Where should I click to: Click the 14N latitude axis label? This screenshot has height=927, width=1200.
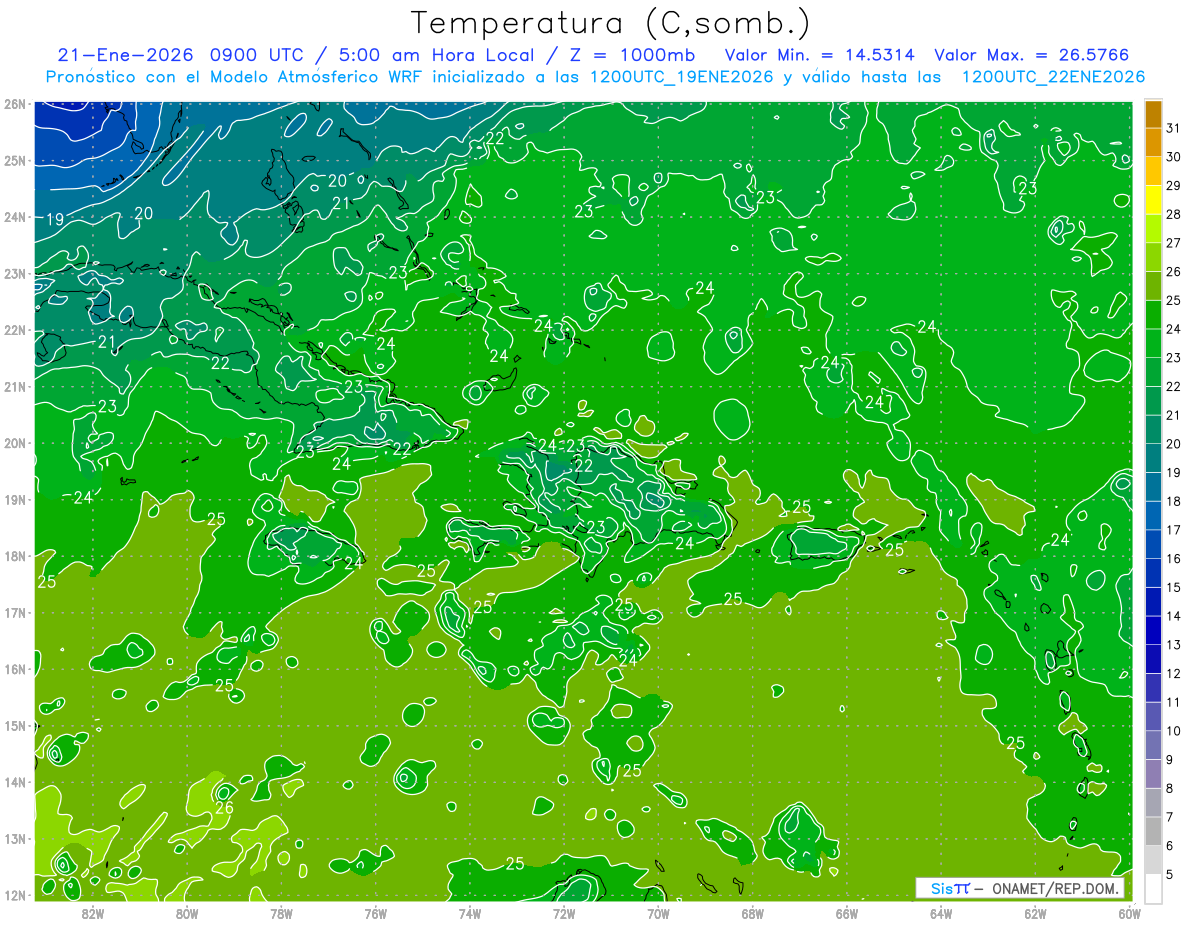tap(15, 782)
